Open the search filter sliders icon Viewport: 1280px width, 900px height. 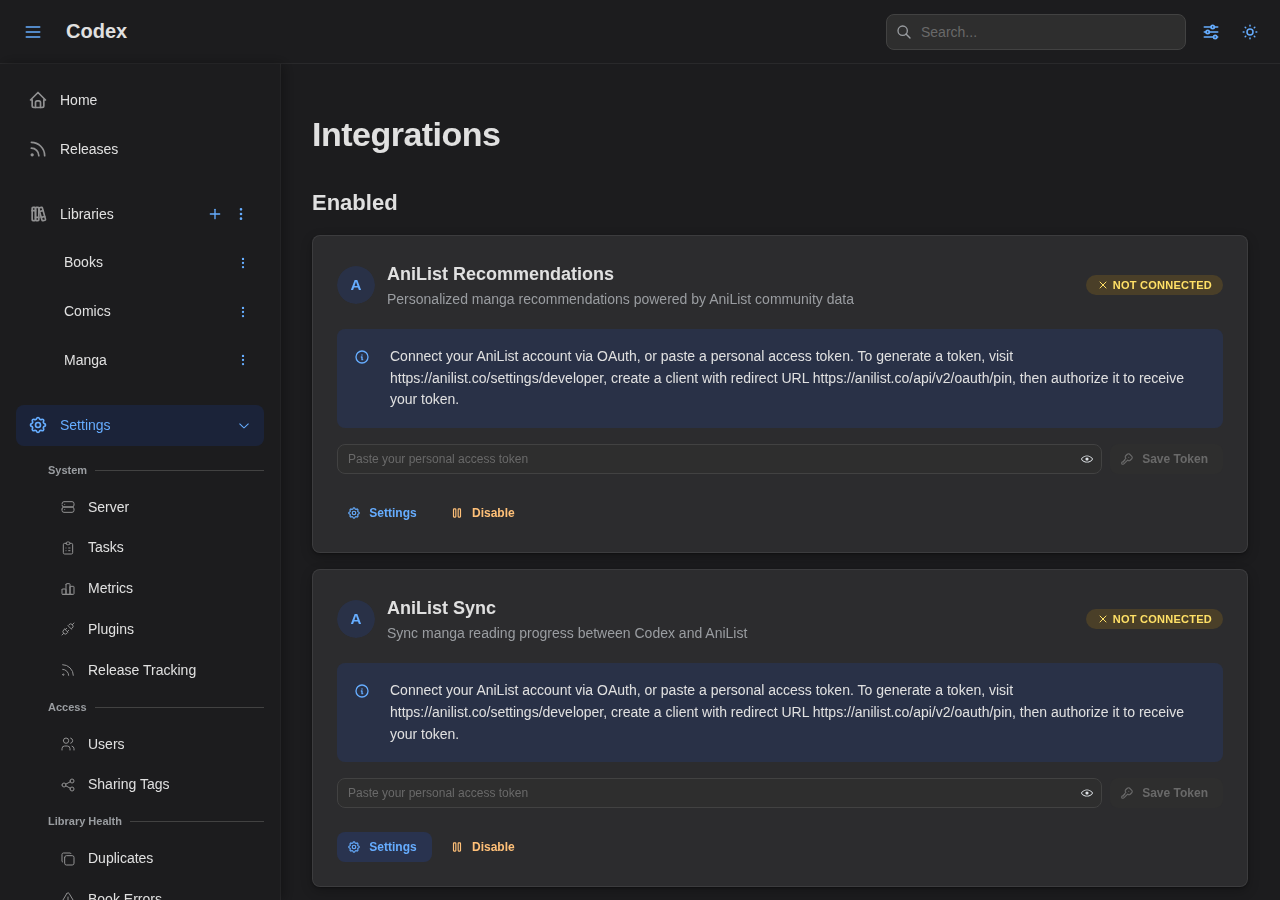(x=1211, y=32)
